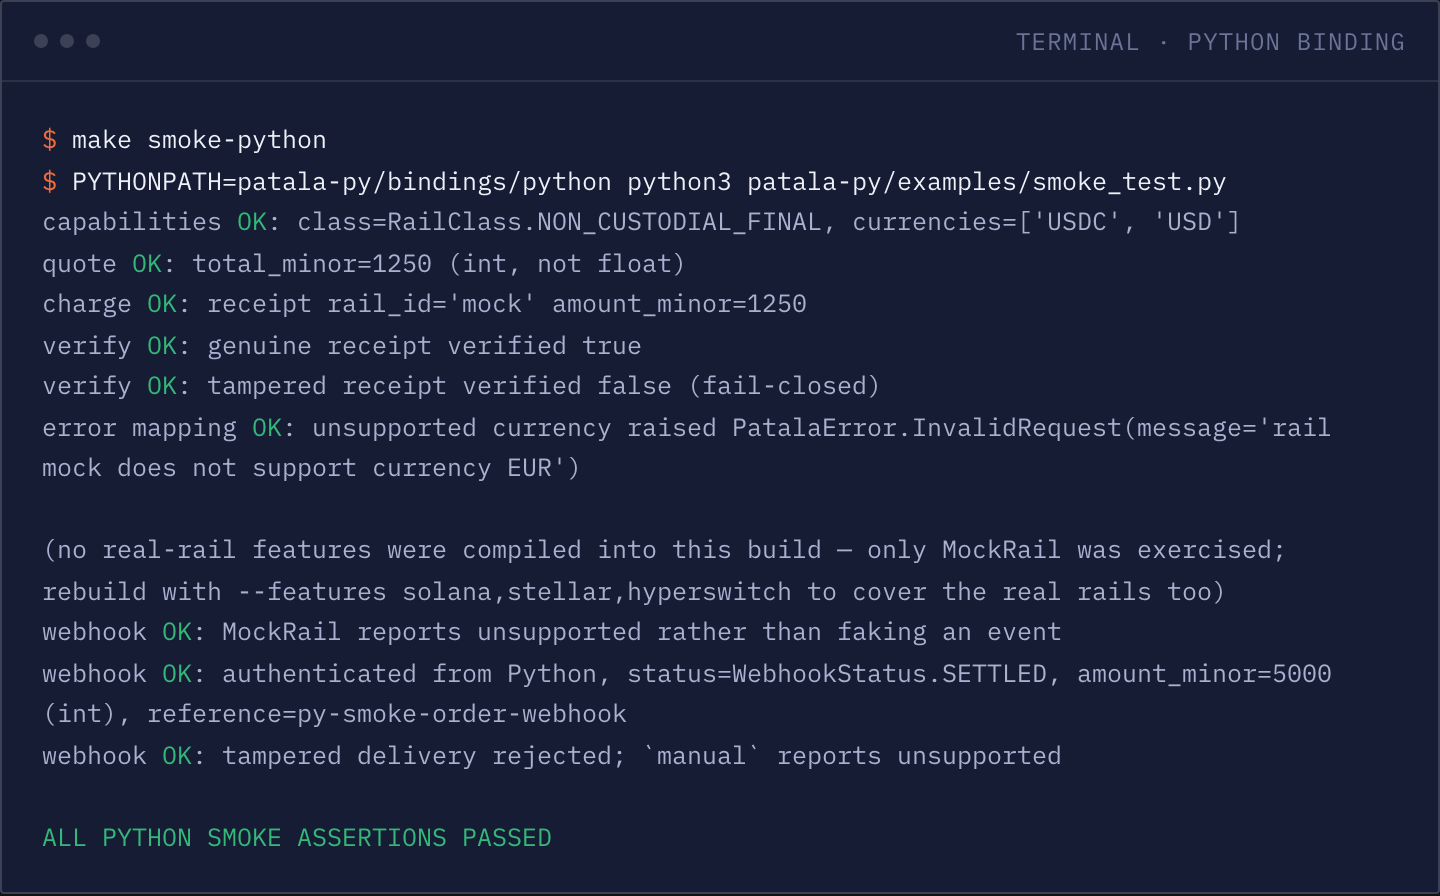Click 'webhook OK: authenticated from Python' line
Image resolution: width=1440 pixels, height=896 pixels.
point(686,674)
